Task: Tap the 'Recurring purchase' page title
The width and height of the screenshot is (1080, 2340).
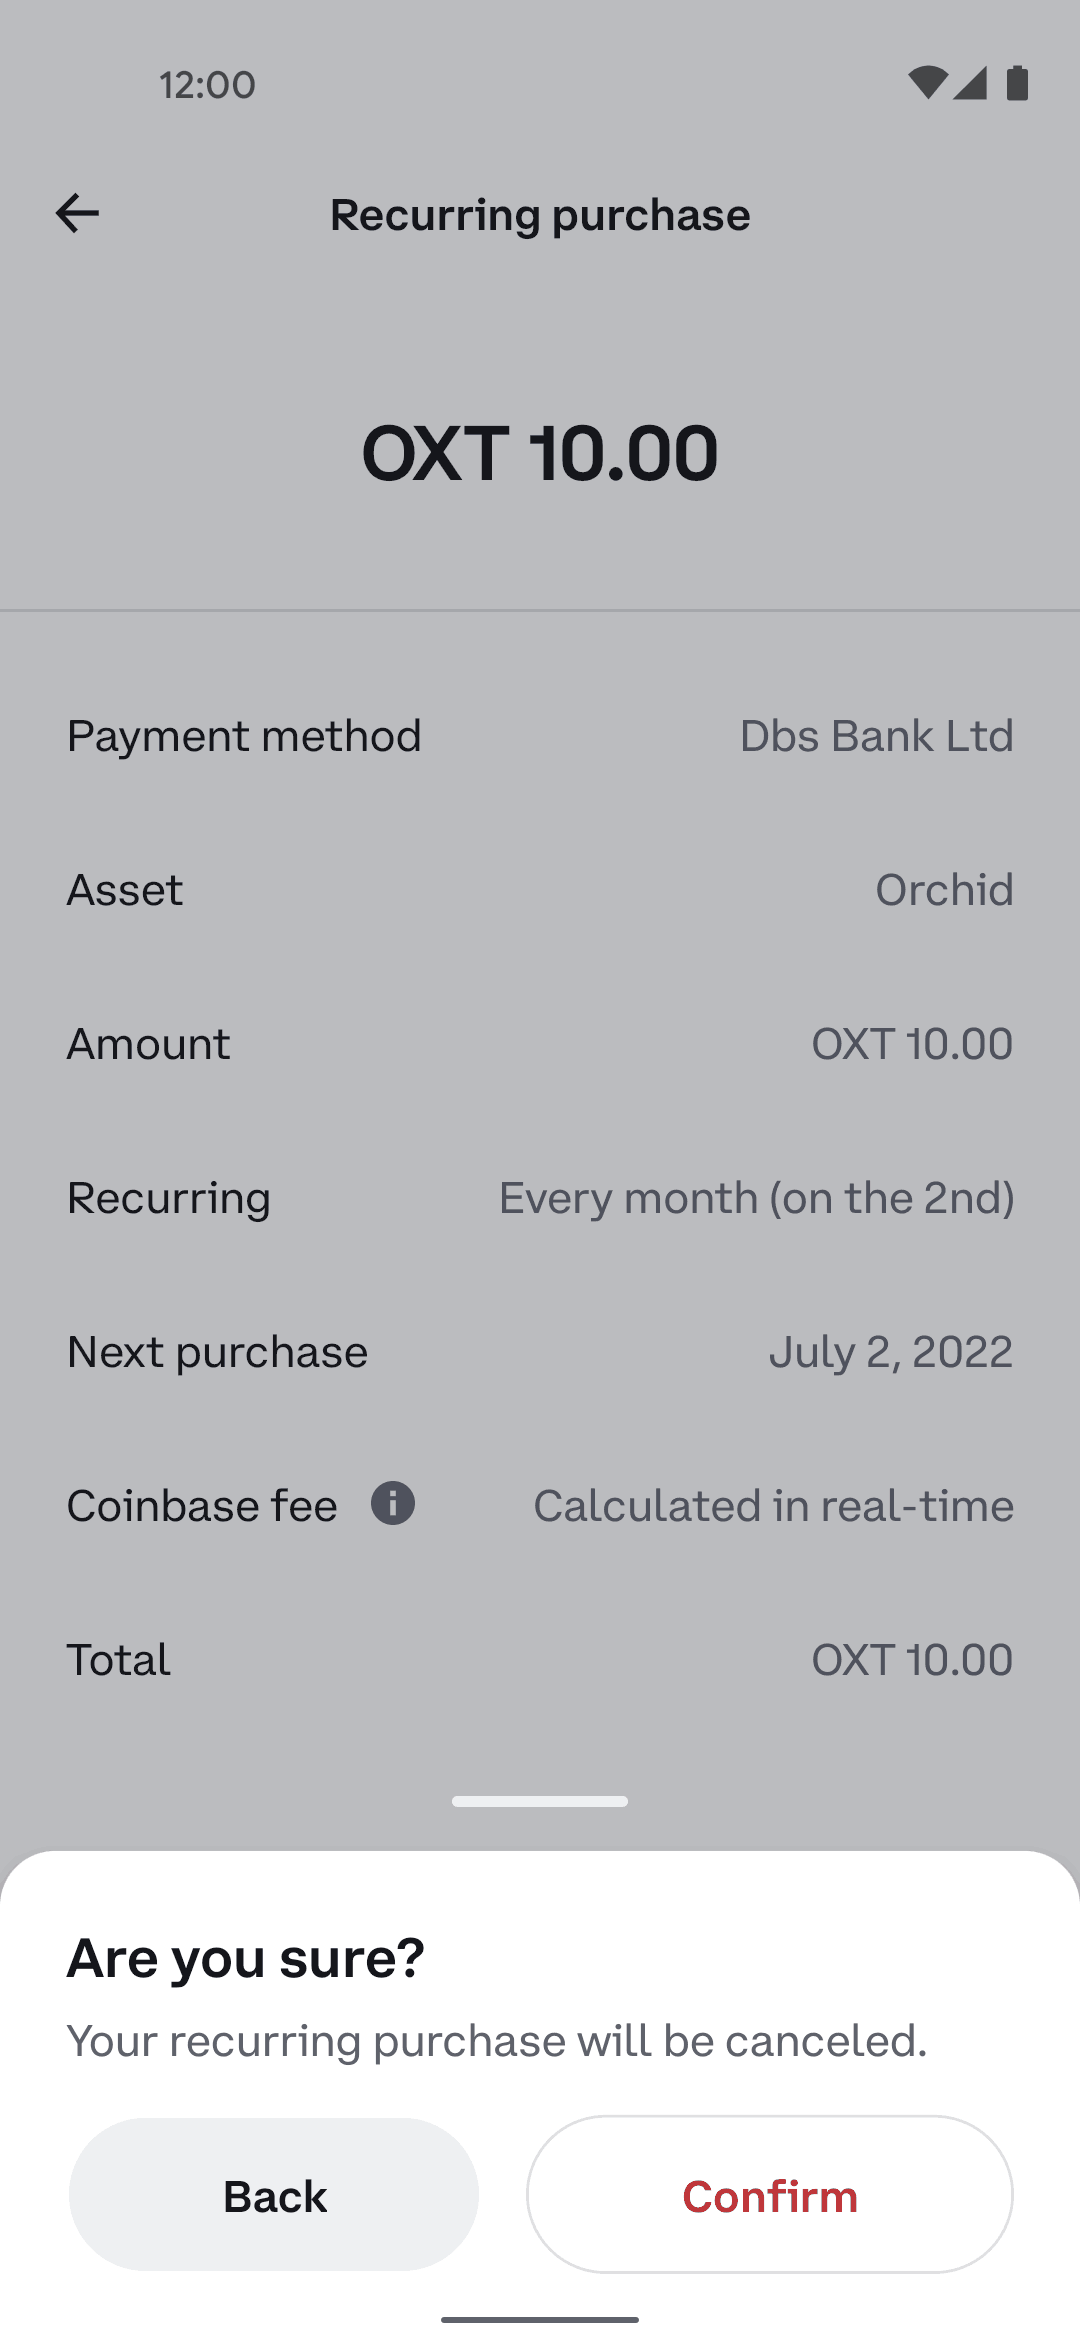Action: click(x=540, y=215)
